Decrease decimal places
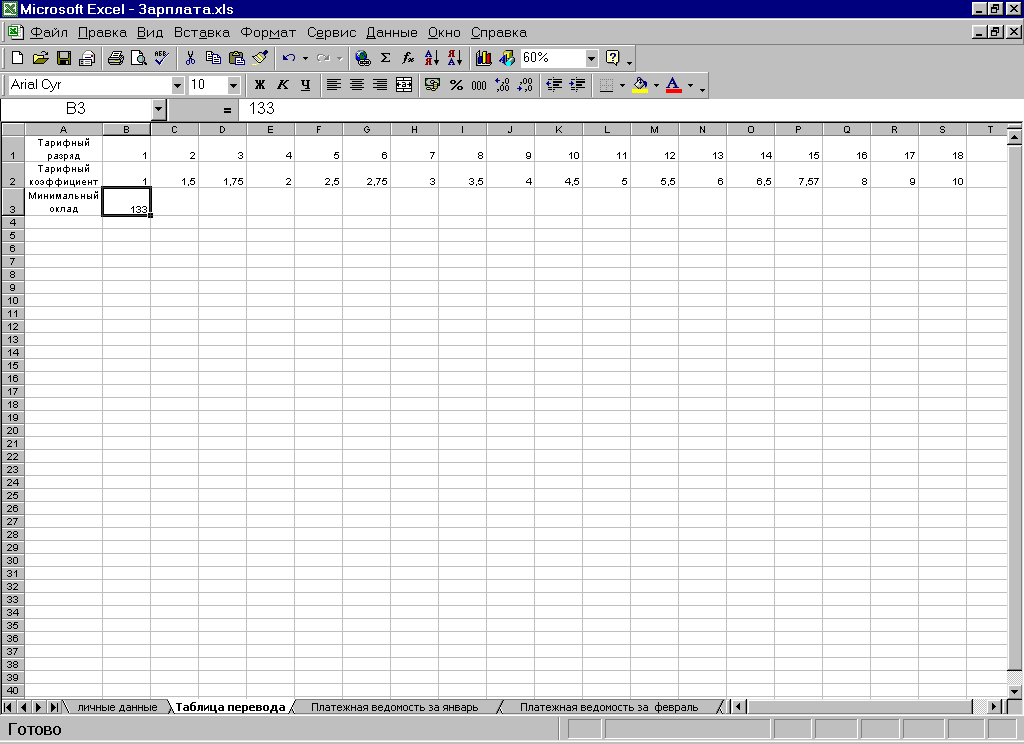 coord(525,85)
